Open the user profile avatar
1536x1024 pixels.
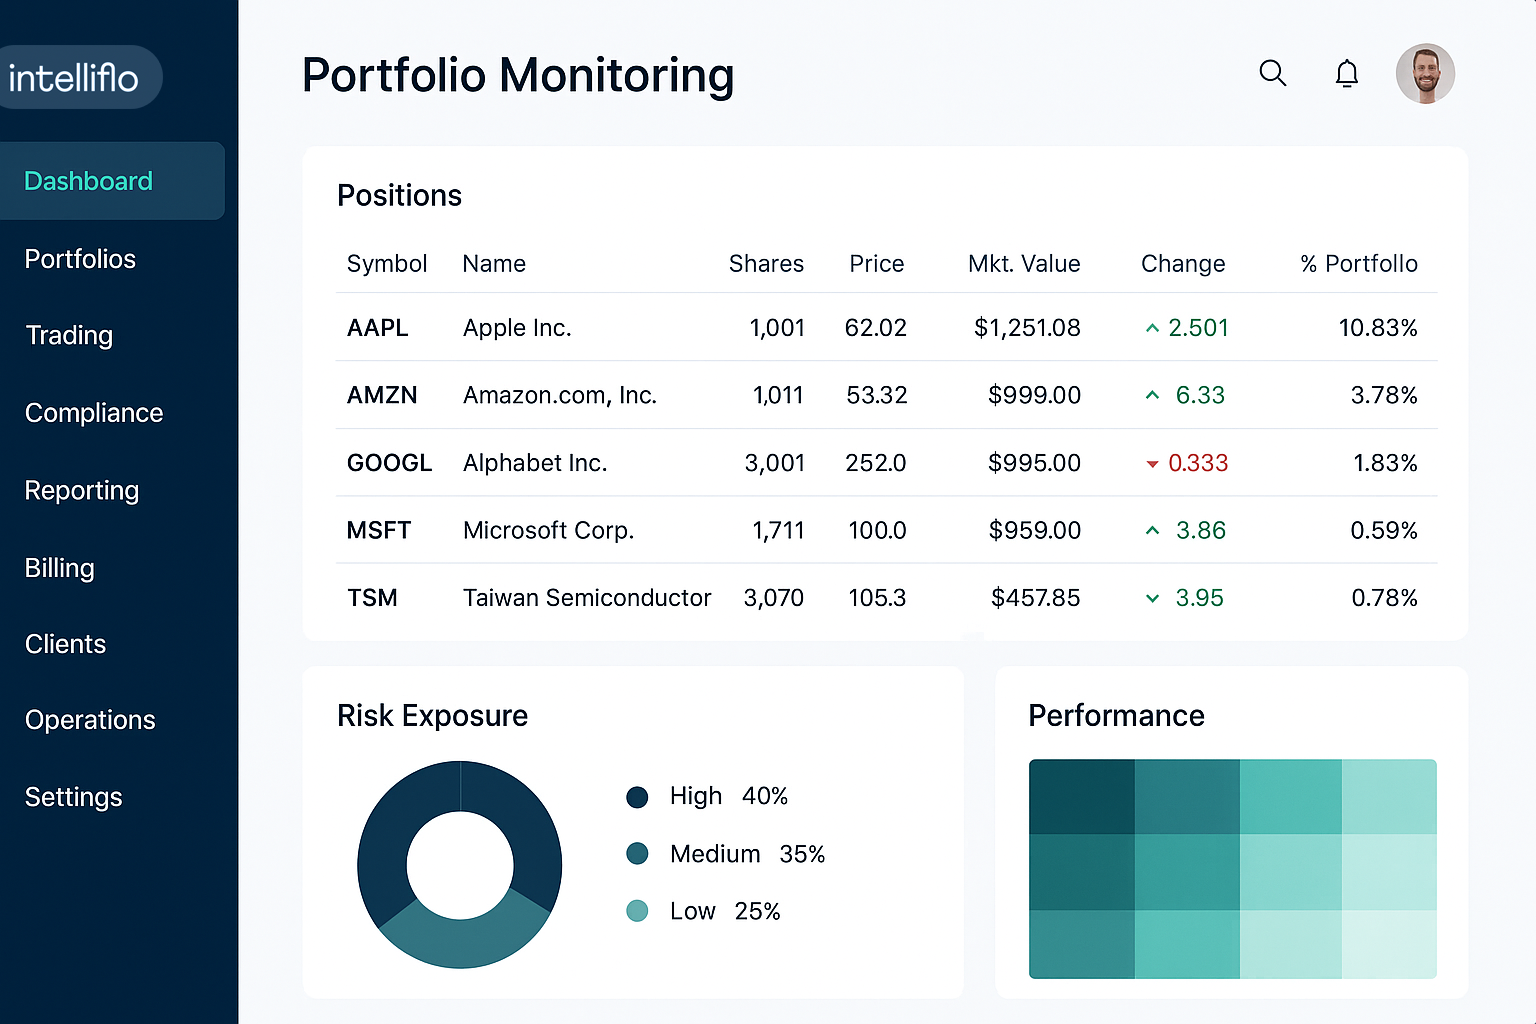[x=1425, y=74]
